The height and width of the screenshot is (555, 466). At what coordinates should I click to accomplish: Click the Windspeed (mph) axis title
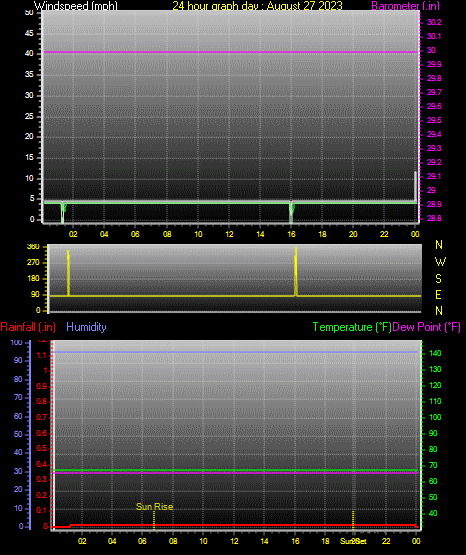pyautogui.click(x=76, y=5)
